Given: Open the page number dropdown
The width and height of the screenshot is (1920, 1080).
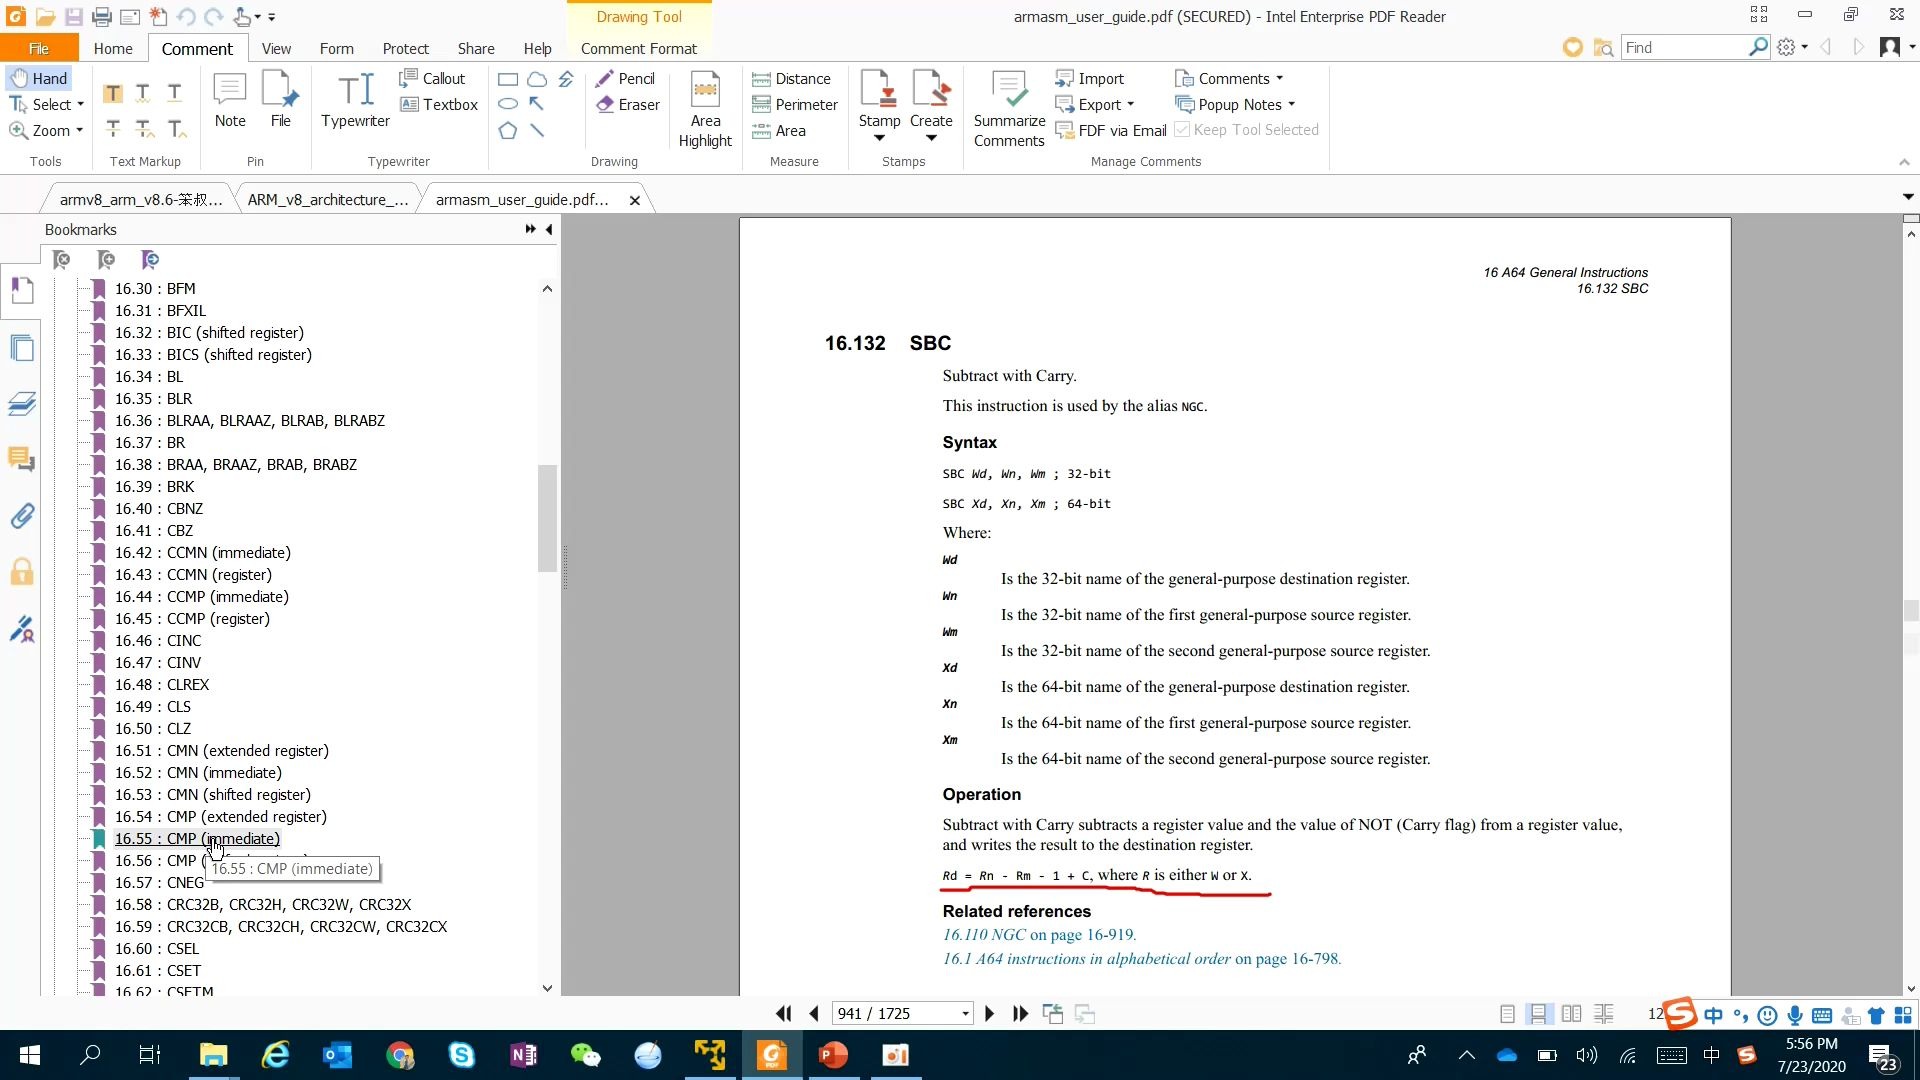Looking at the screenshot, I should pyautogui.click(x=965, y=1014).
